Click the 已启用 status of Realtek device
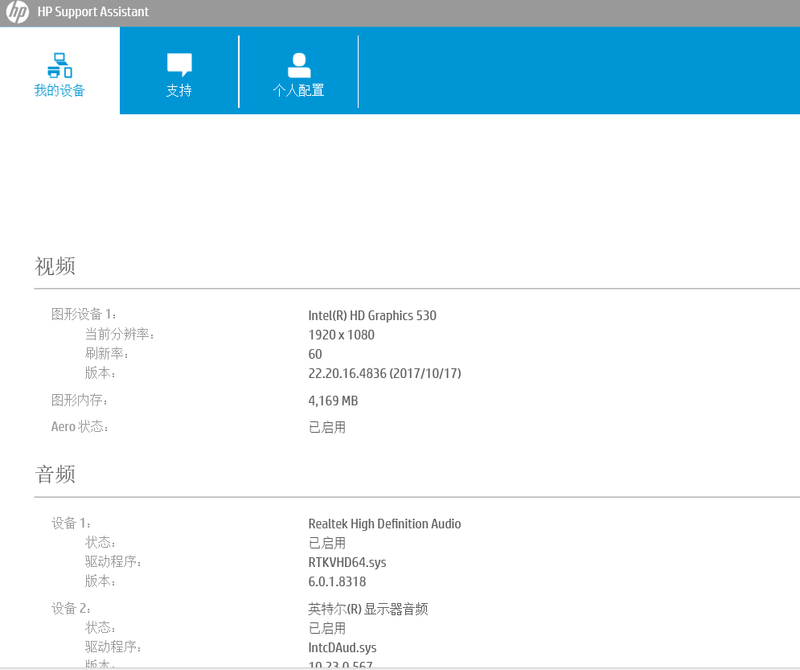800x670 pixels. (x=327, y=543)
